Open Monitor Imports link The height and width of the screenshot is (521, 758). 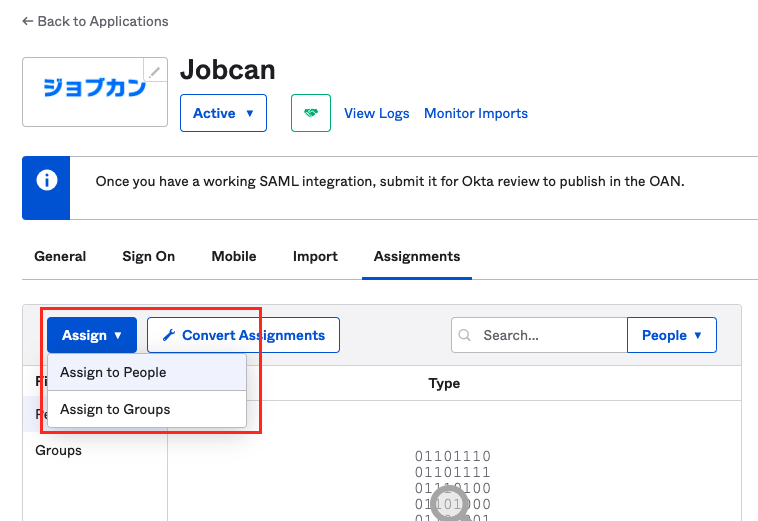tap(476, 113)
